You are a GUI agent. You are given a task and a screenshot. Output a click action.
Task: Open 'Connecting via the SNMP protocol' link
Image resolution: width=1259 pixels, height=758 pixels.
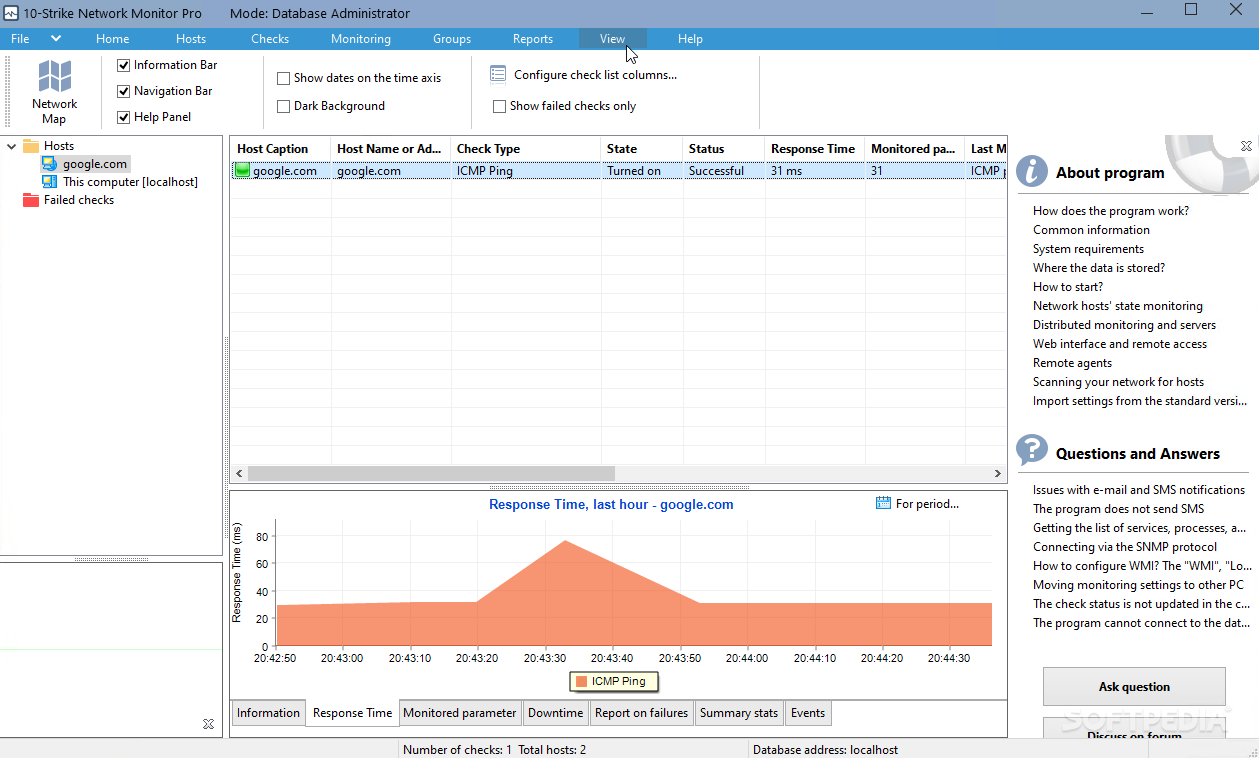[1125, 547]
